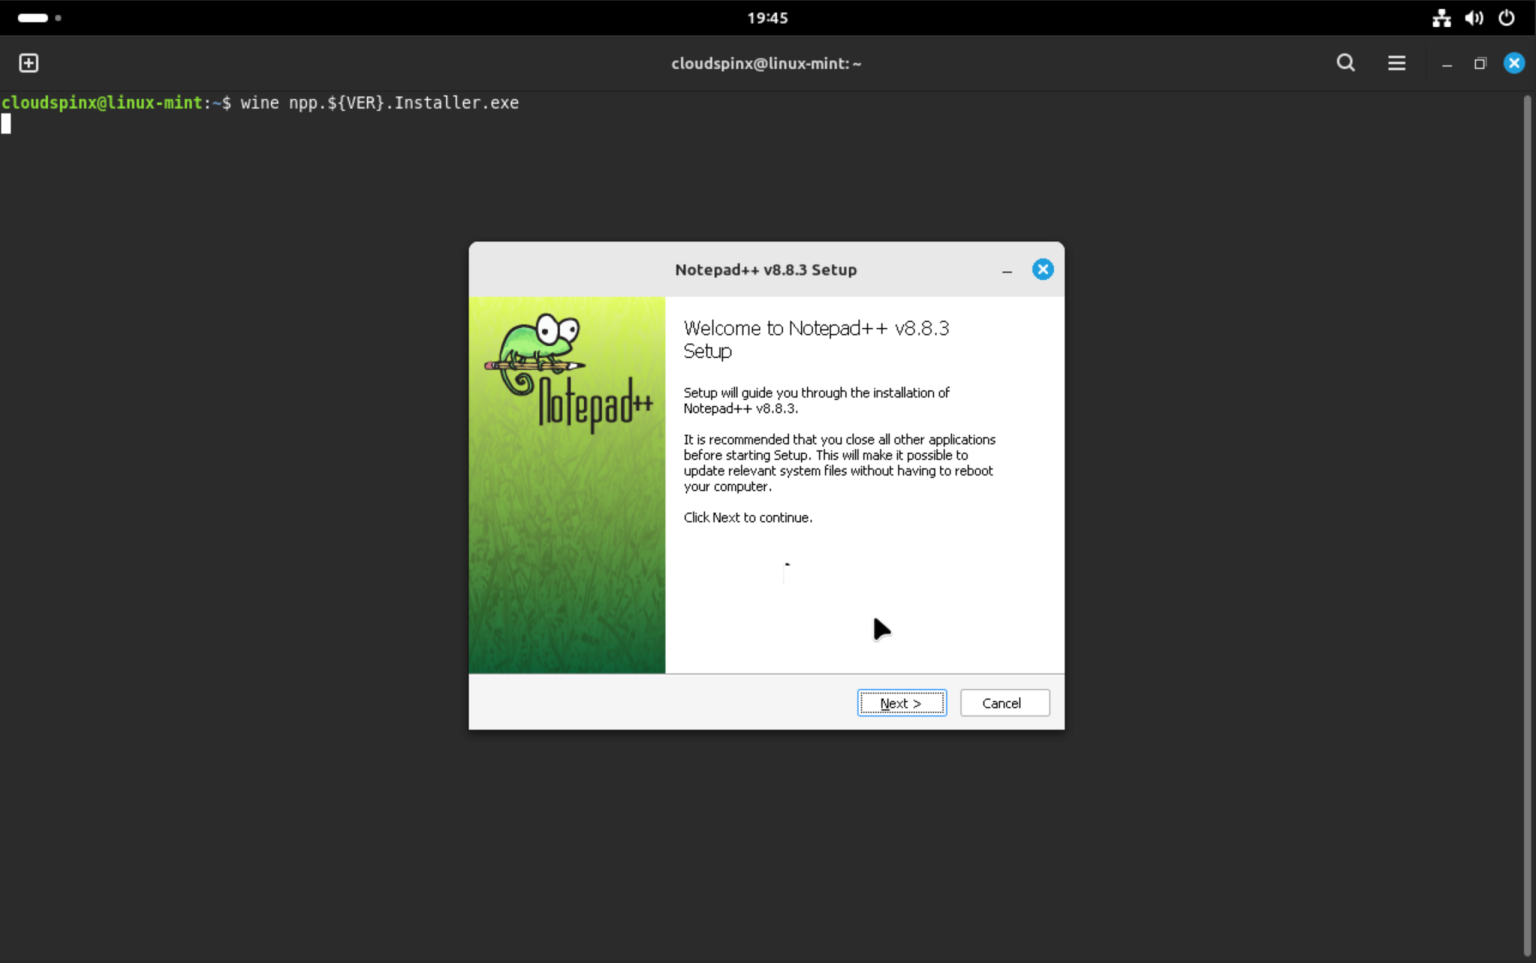The height and width of the screenshot is (963, 1536).
Task: Open the terminal hamburger menu
Action: [x=1396, y=62]
